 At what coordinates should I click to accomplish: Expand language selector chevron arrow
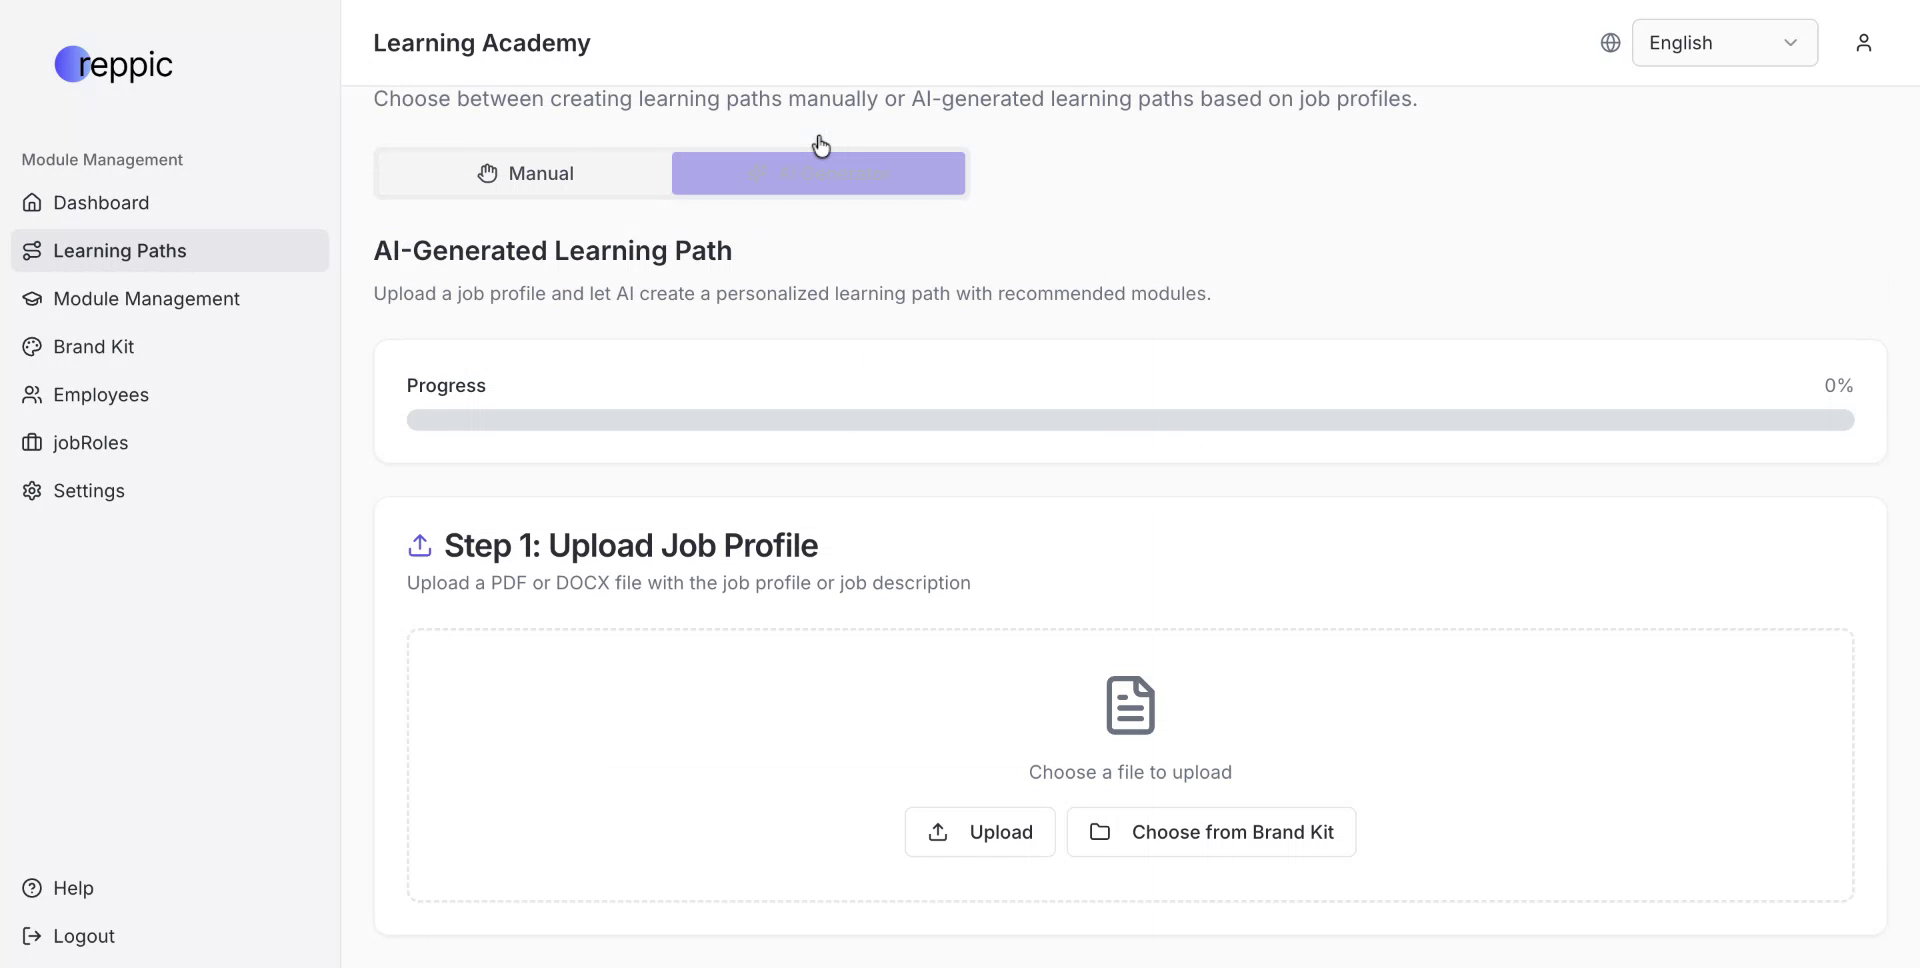click(1790, 43)
